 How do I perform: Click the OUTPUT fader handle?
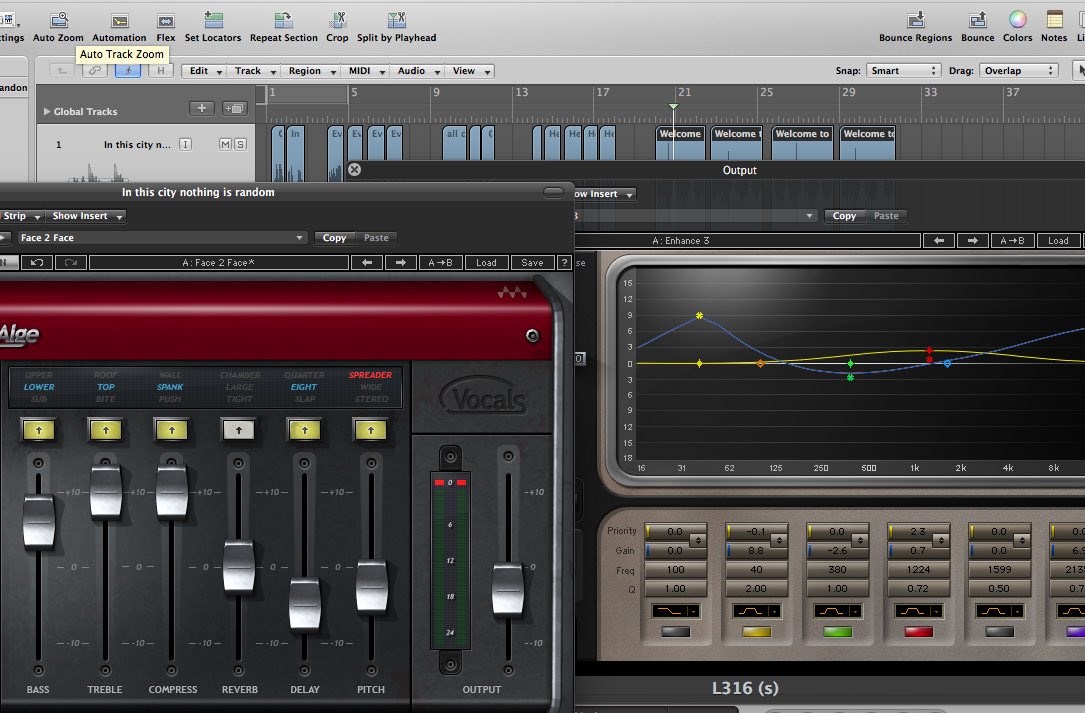(508, 590)
